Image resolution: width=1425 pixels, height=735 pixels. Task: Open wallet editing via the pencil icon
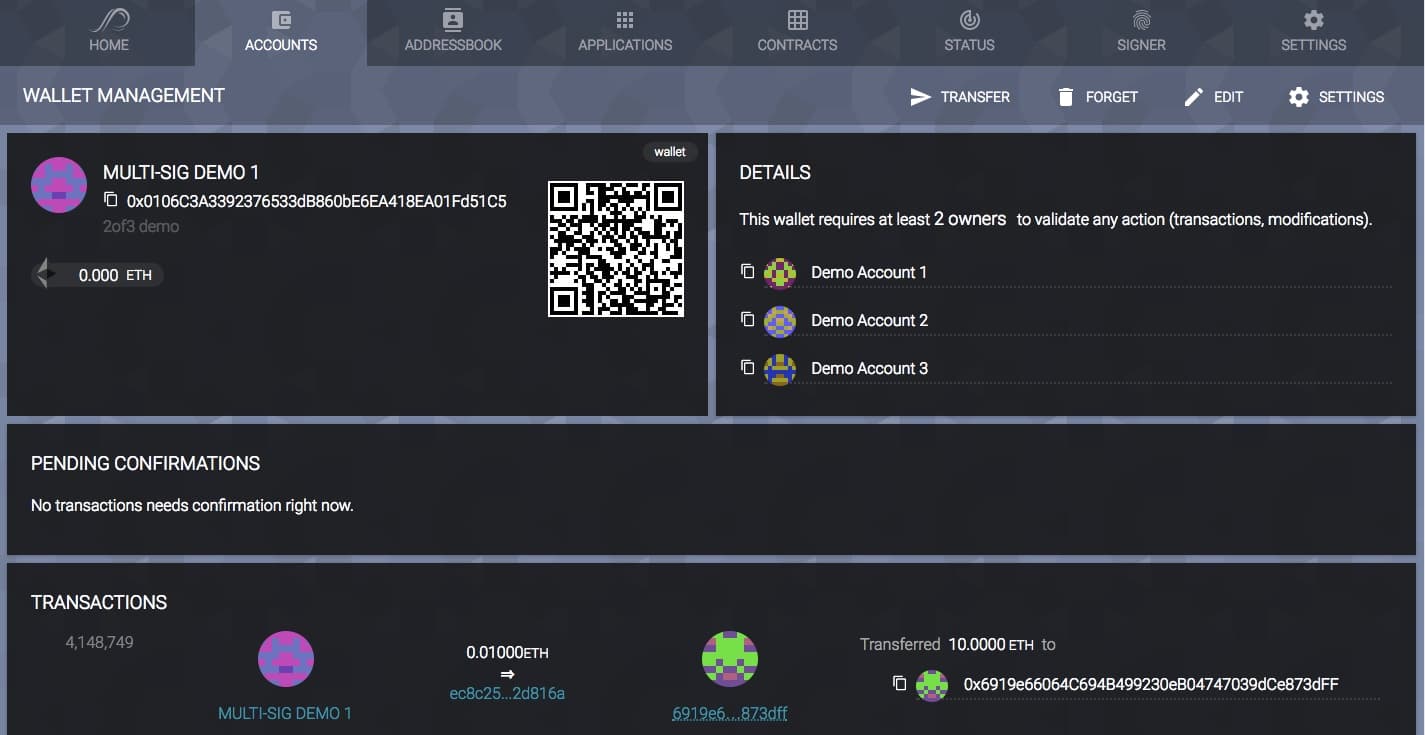[x=1193, y=96]
